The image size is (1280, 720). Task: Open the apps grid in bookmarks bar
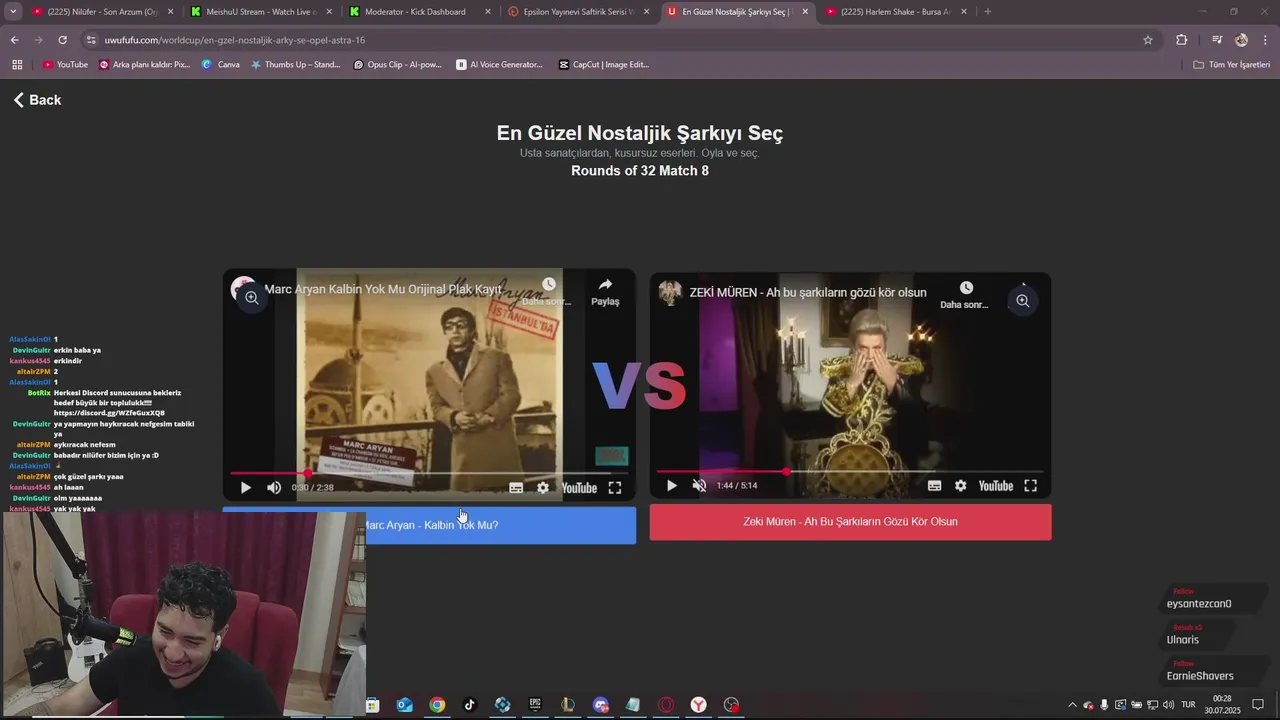tap(17, 65)
